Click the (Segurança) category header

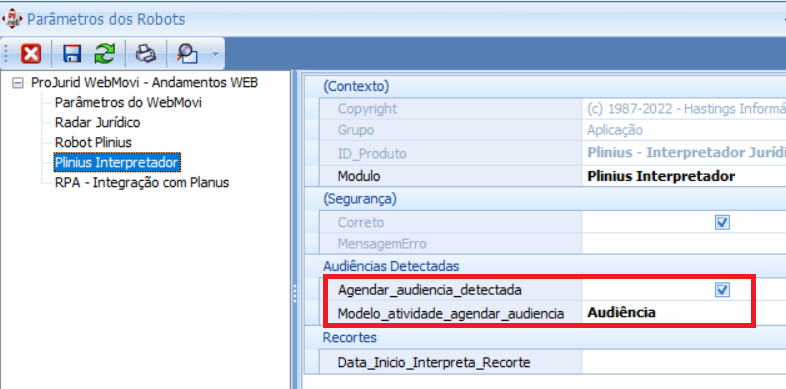[x=359, y=199]
